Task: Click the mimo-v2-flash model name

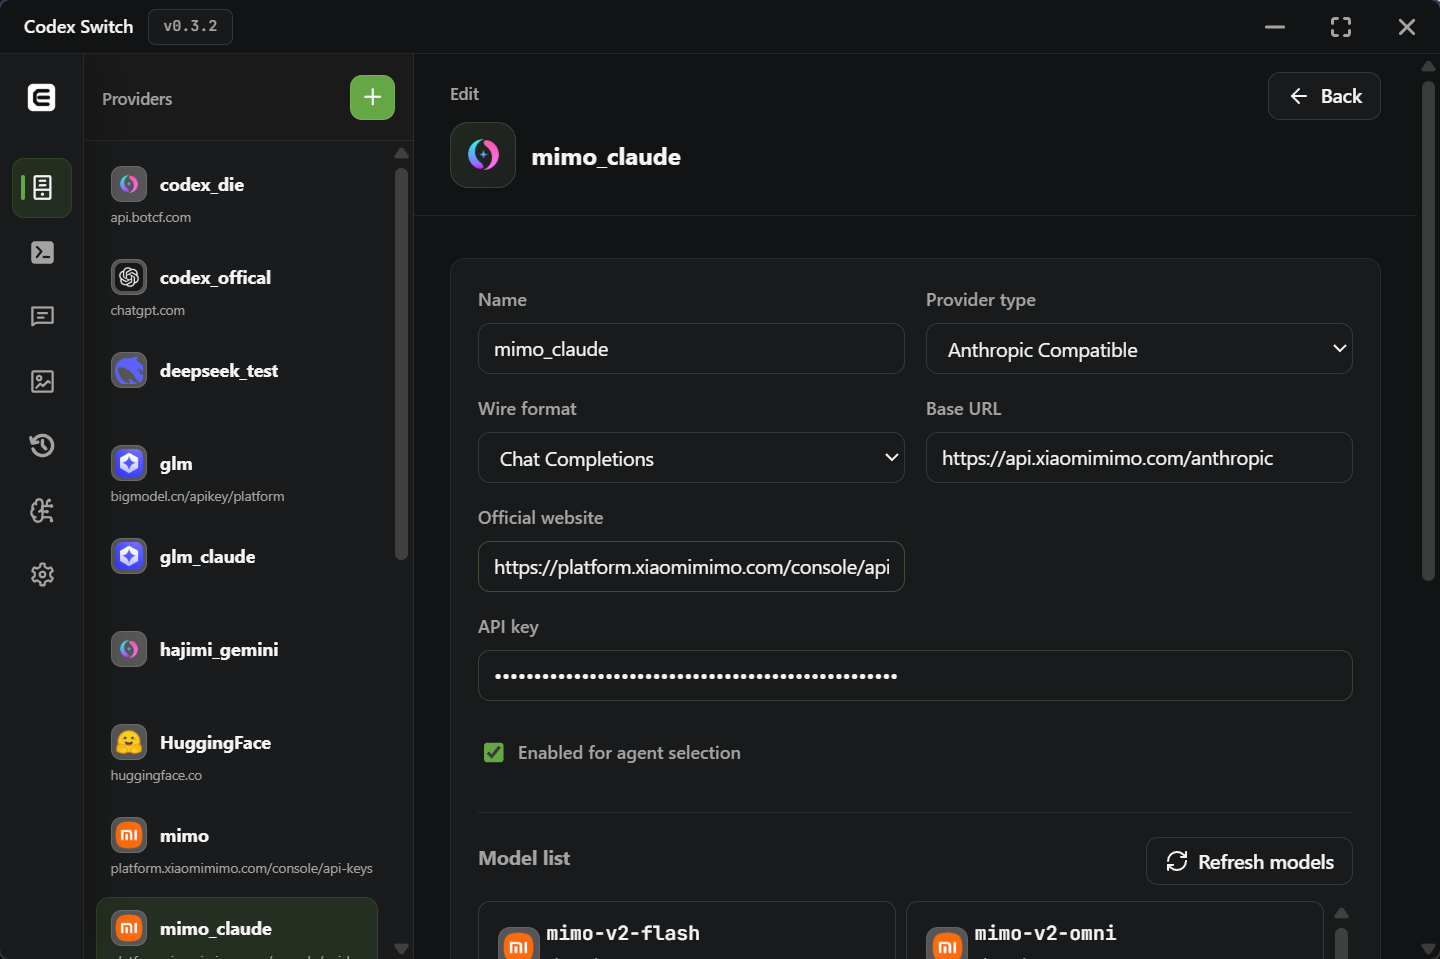Action: 623,933
